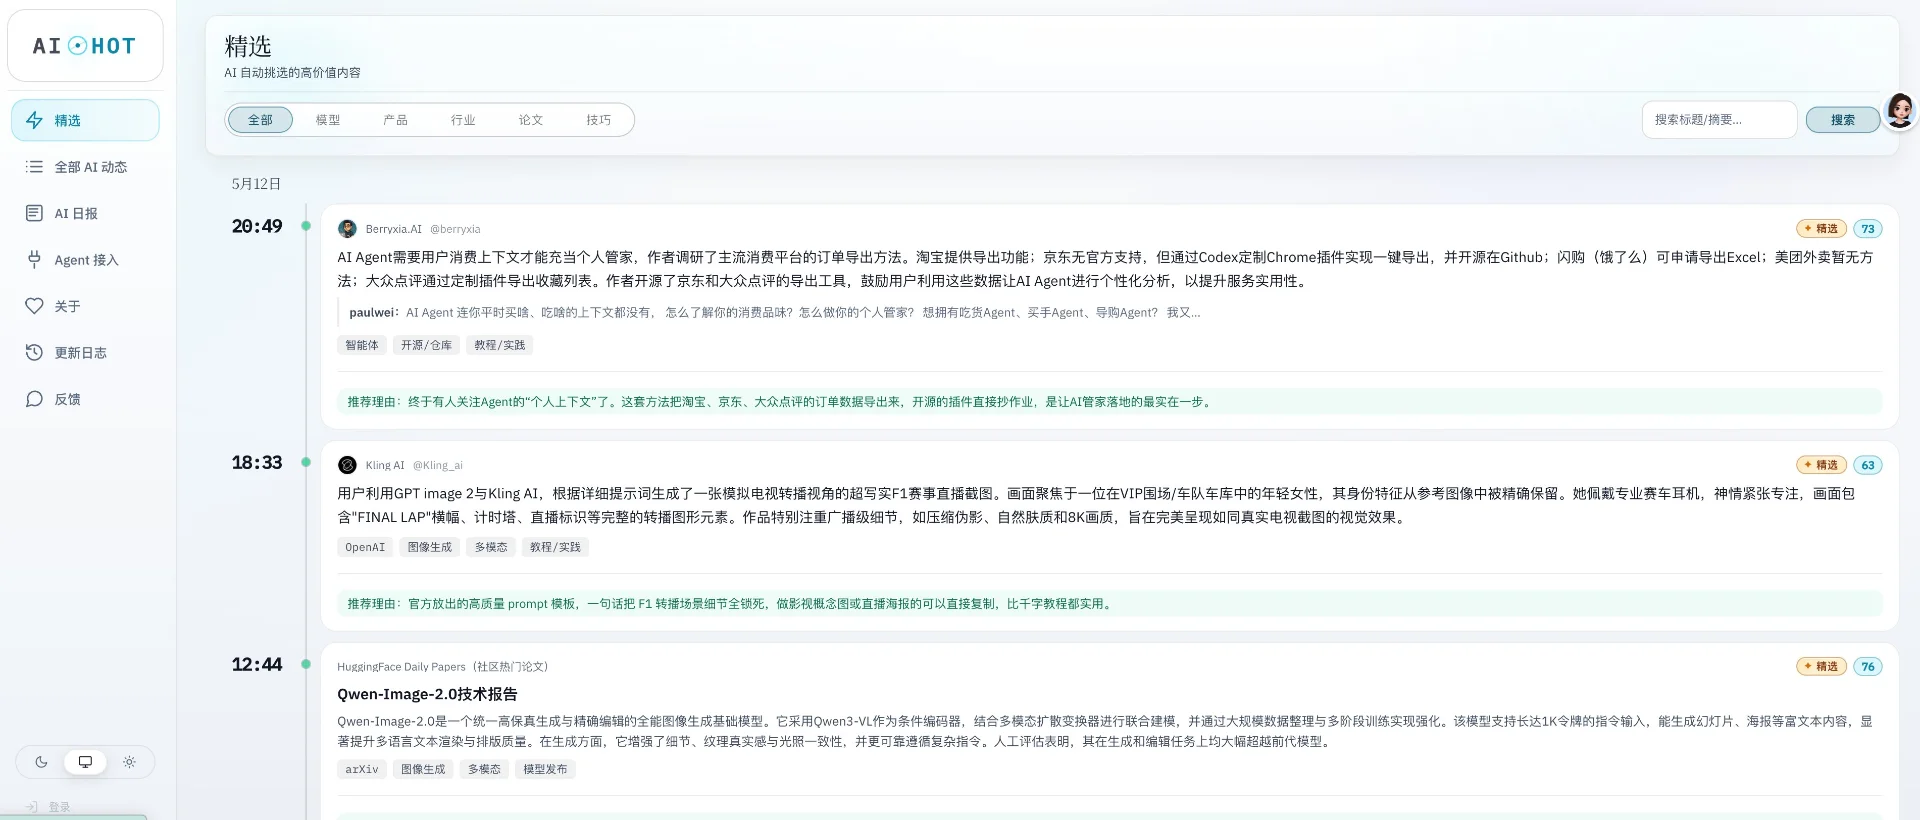Click 教程/实践 tag on Kling AI post
The width and height of the screenshot is (1920, 820).
[555, 547]
